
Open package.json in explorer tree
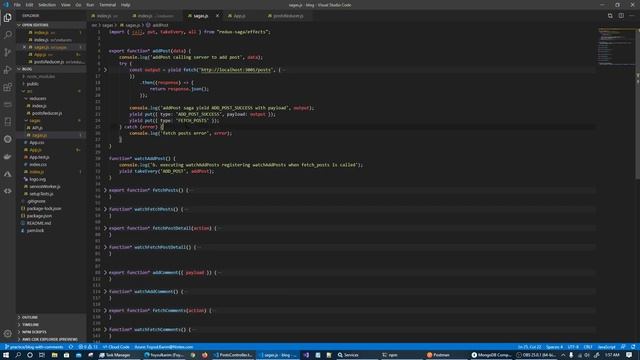pyautogui.click(x=39, y=216)
